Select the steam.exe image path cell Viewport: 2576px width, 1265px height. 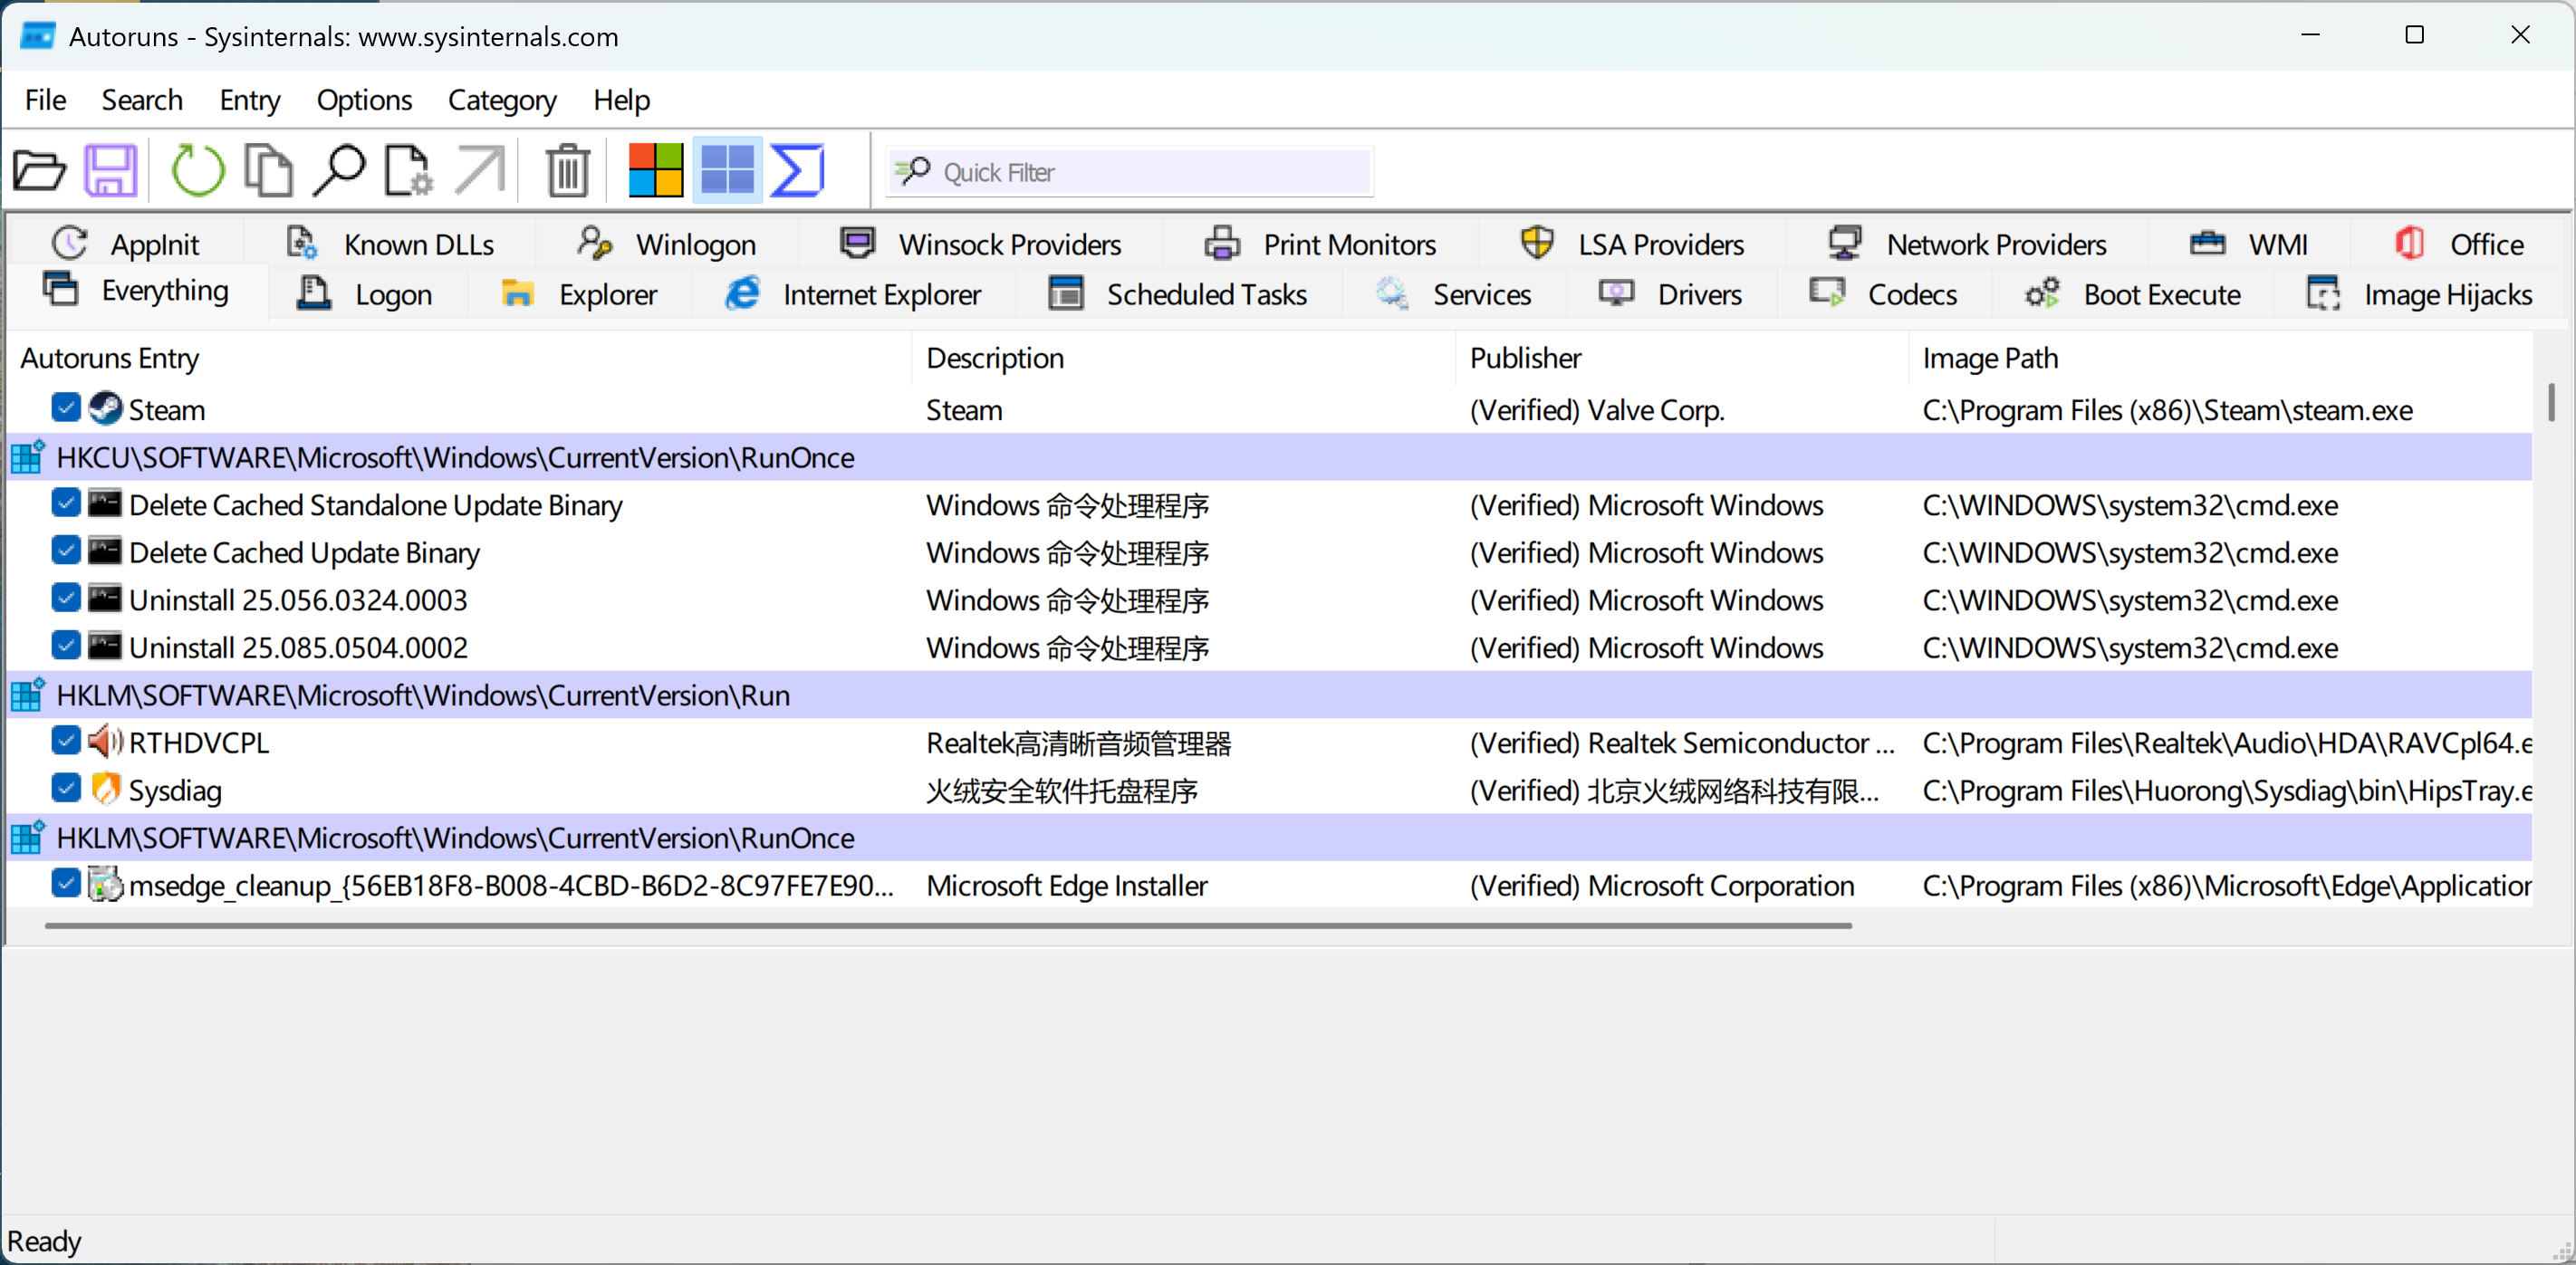[2167, 410]
